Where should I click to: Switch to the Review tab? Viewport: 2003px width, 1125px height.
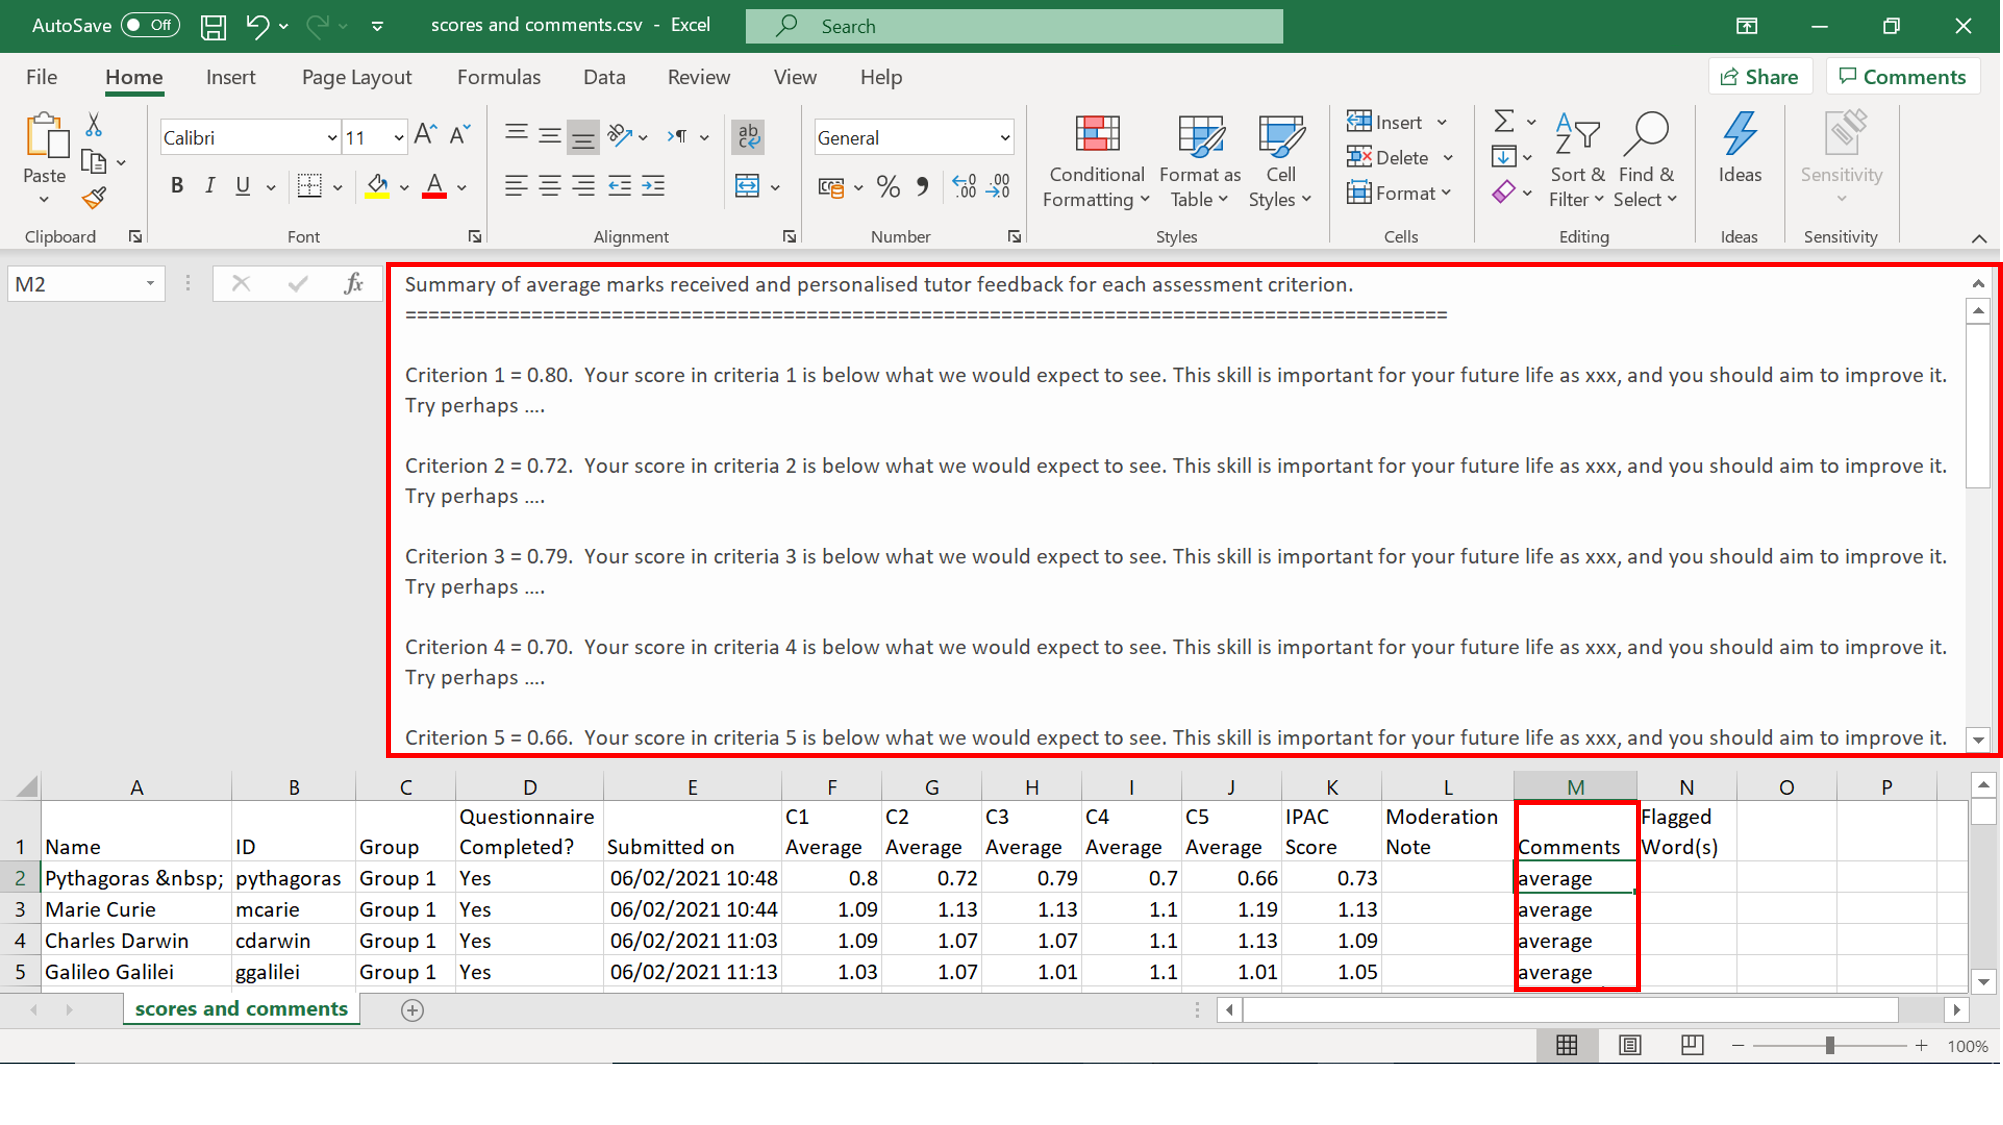click(x=699, y=77)
